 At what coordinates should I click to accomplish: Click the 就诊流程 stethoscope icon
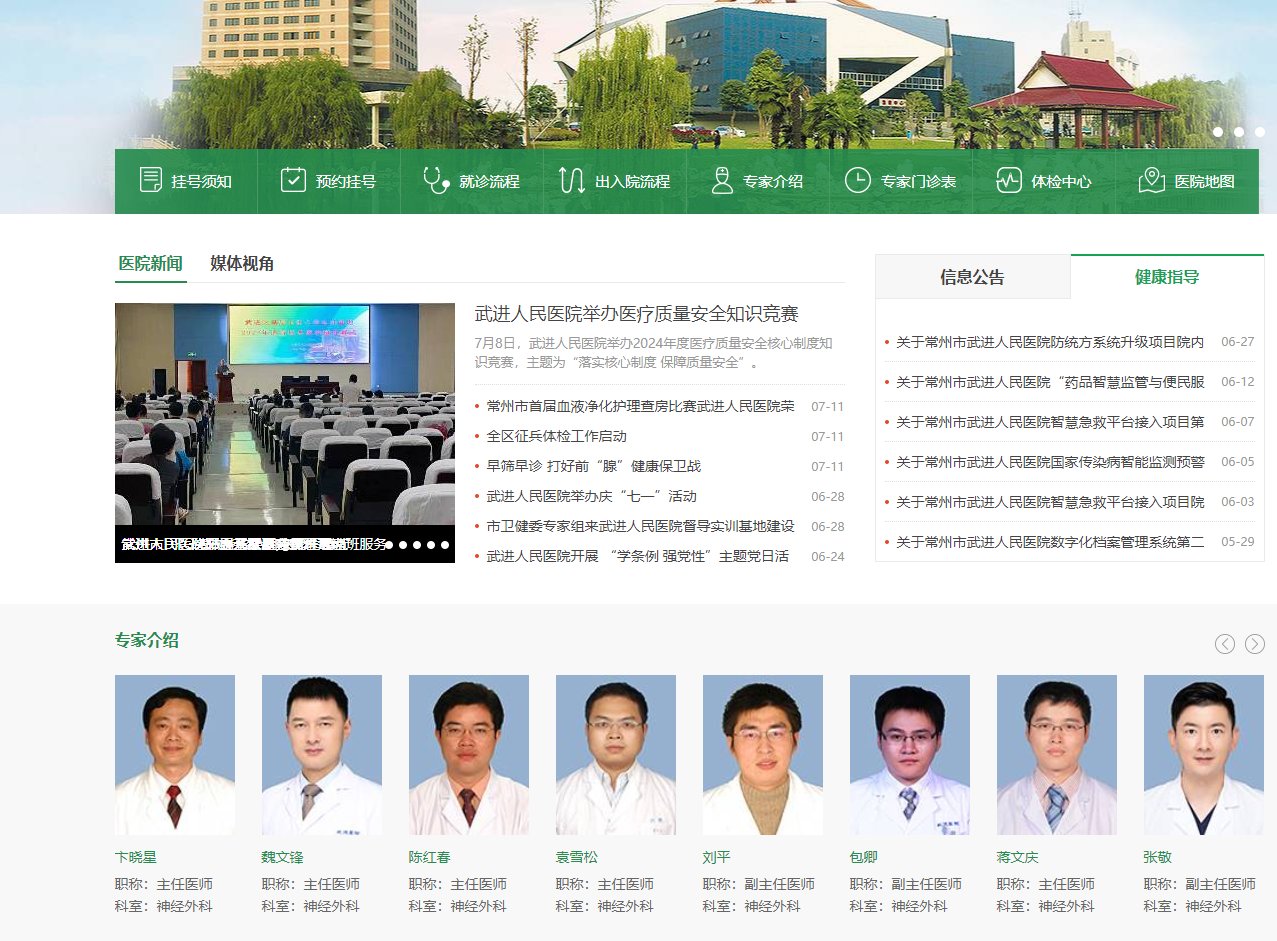(x=435, y=180)
